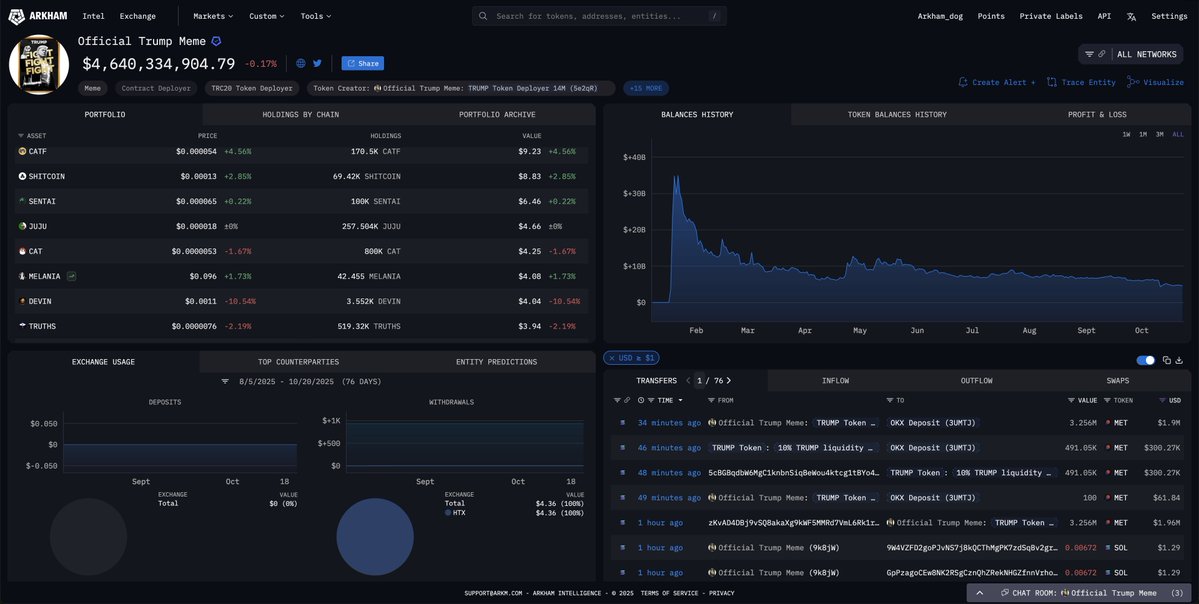Click the copy icon above transfers table
1199x604 pixels.
(x=1166, y=360)
